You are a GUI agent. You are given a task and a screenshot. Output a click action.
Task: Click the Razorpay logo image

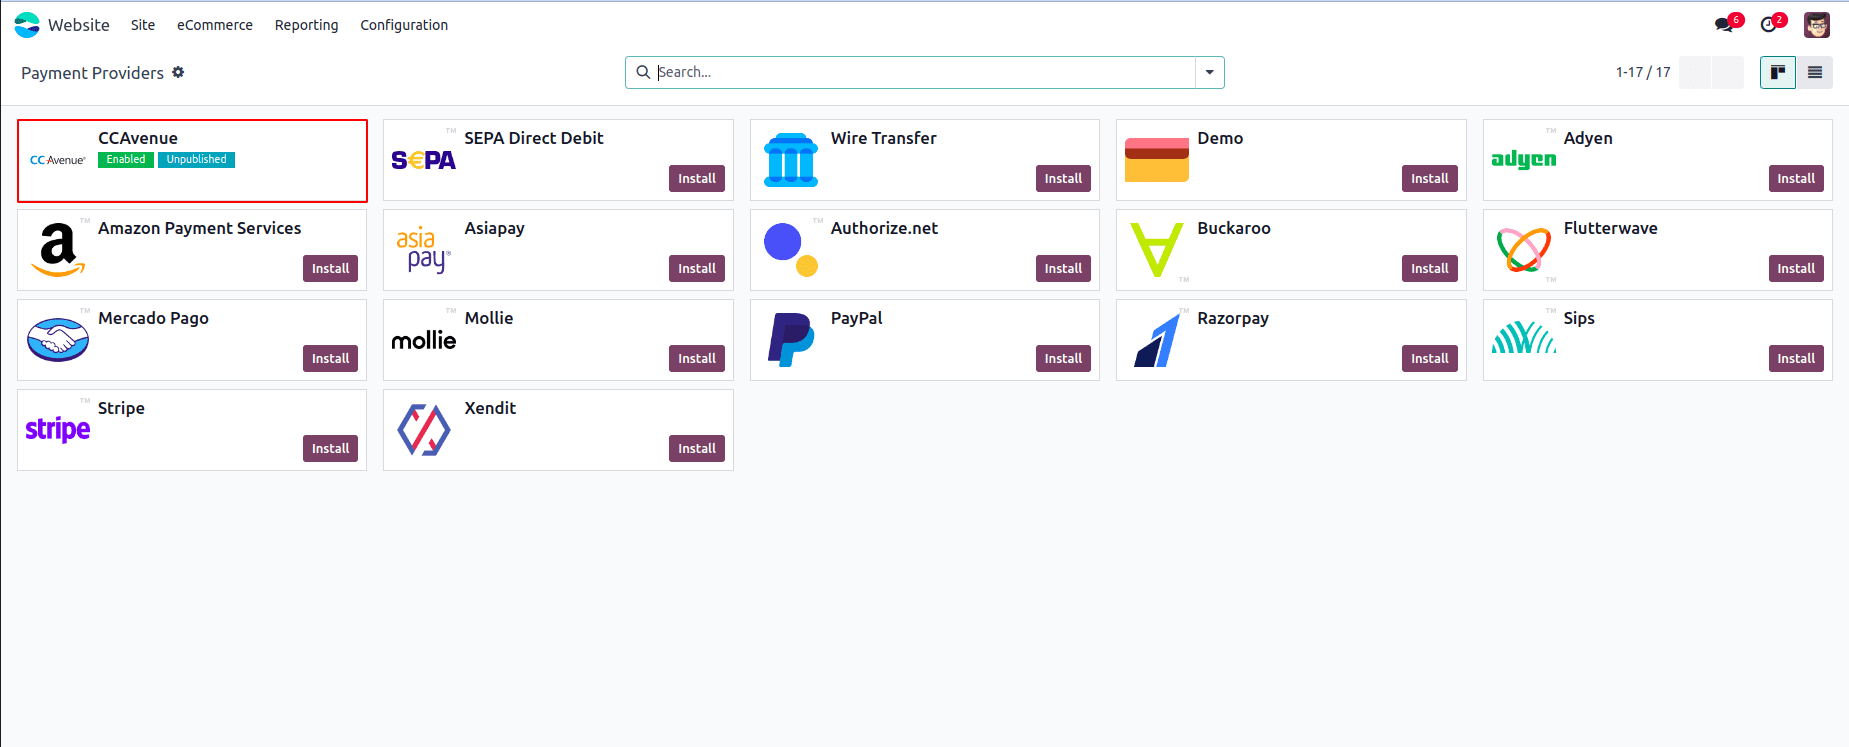(1157, 340)
